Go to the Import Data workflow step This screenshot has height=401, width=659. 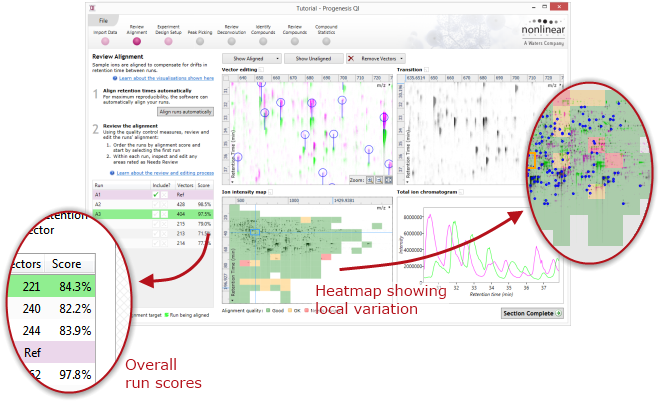click(105, 37)
